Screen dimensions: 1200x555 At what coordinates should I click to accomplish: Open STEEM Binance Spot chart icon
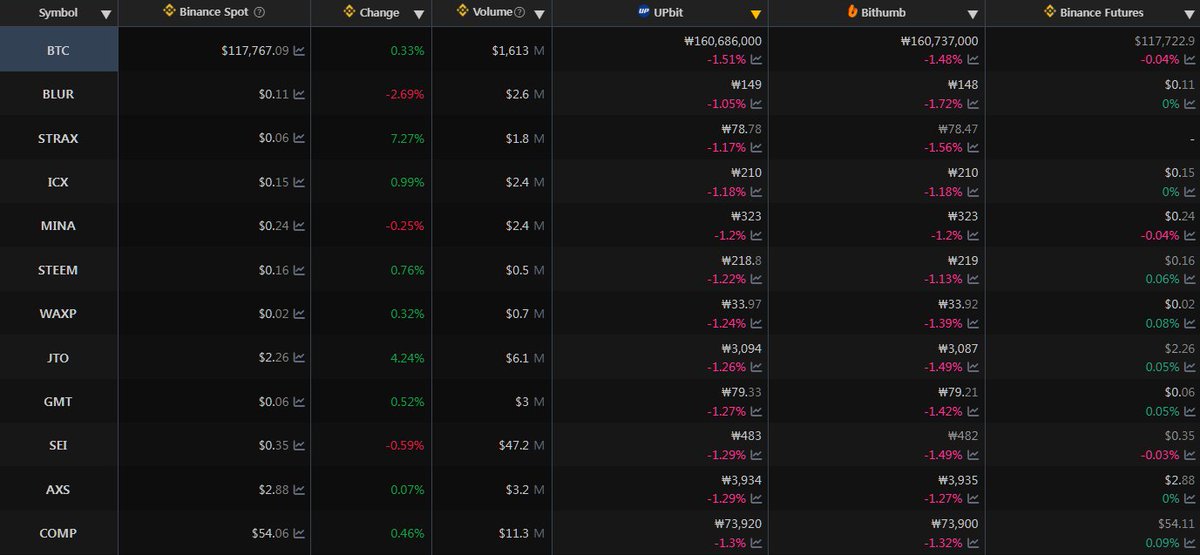[300, 270]
